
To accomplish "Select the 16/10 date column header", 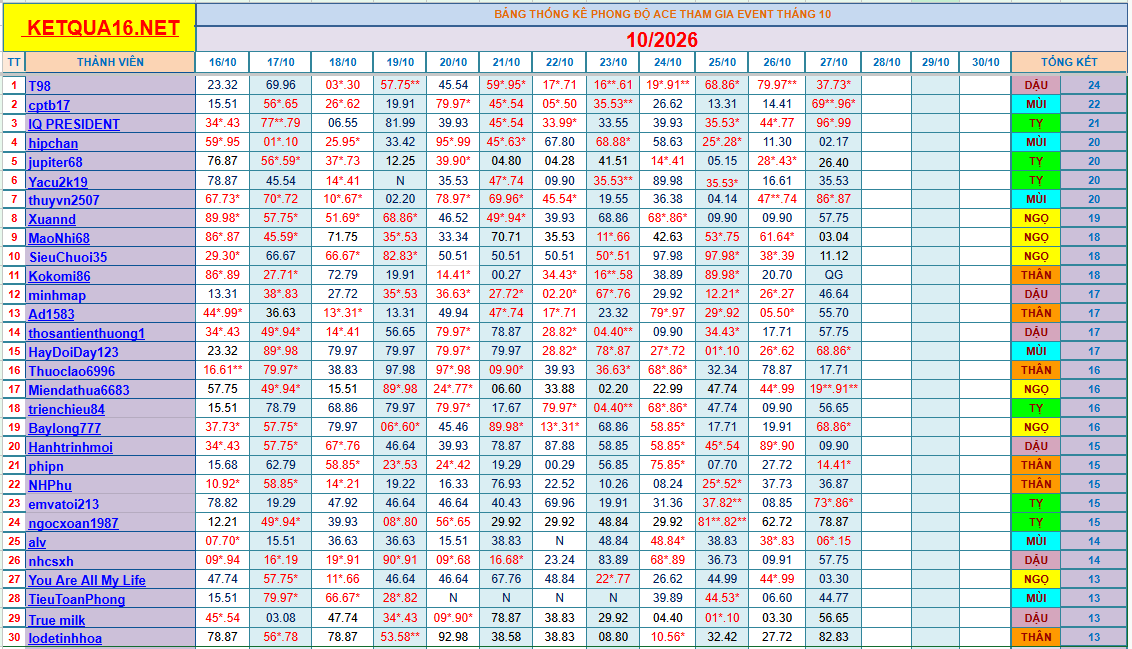I will tap(222, 62).
